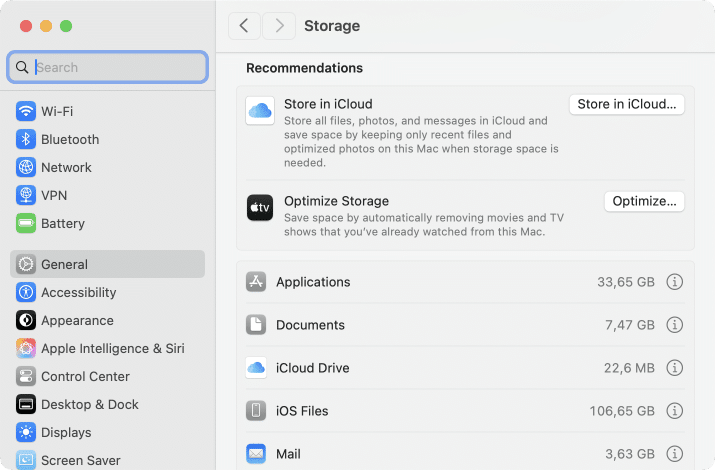Click the Documents category icon
Screen dimensions: 715x470
(x=256, y=325)
